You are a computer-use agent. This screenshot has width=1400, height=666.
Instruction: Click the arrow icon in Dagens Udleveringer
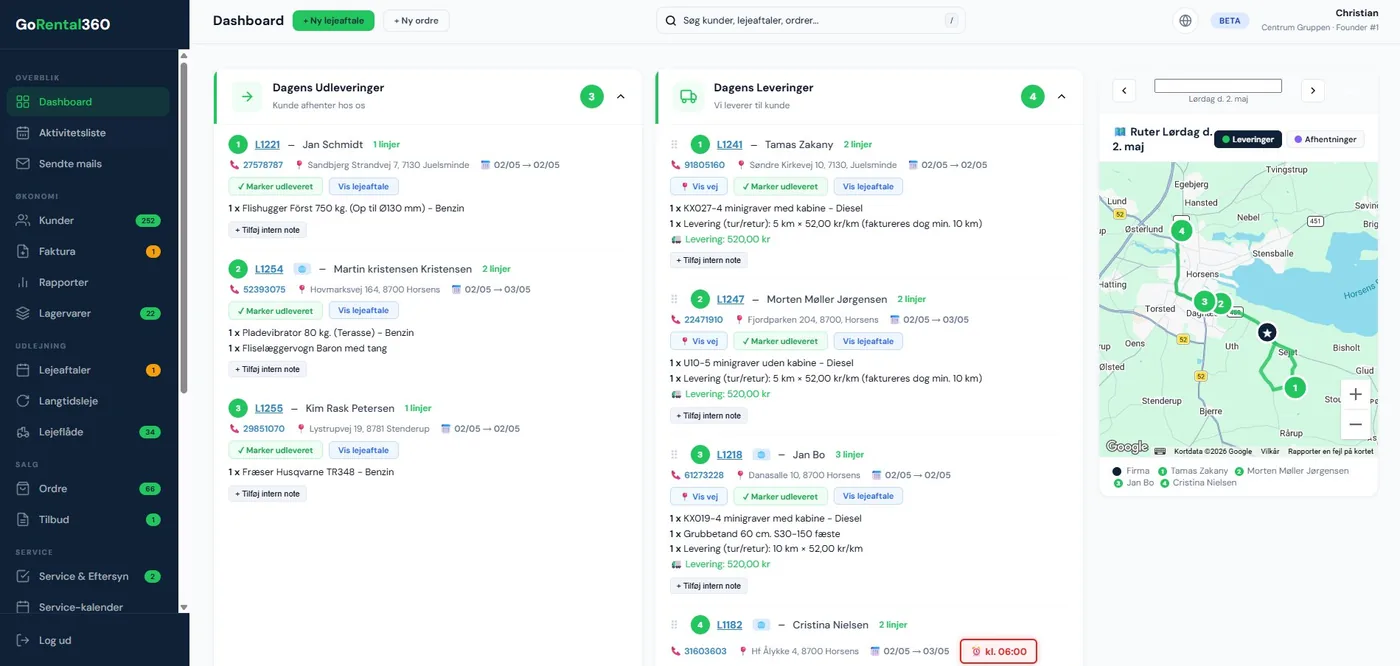(247, 96)
